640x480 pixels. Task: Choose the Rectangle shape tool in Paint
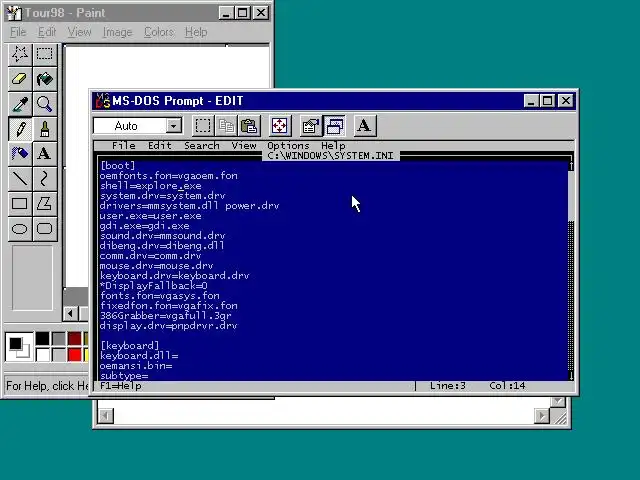tap(20, 204)
